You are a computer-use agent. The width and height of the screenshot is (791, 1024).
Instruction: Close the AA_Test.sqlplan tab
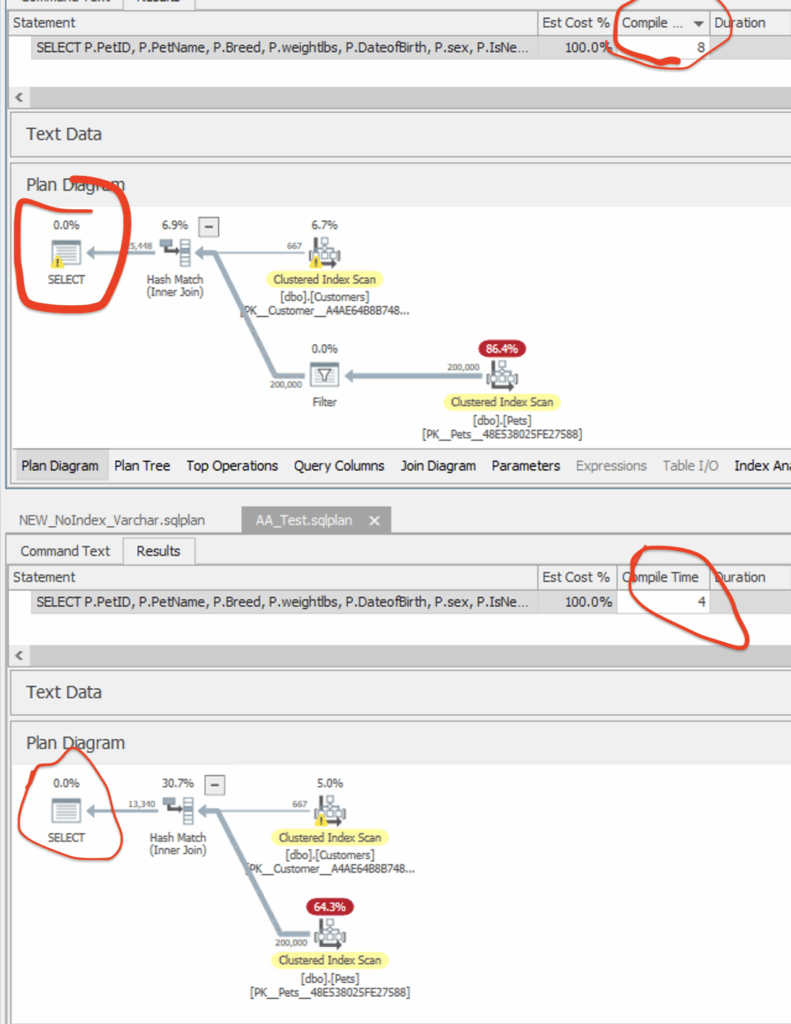(375, 520)
